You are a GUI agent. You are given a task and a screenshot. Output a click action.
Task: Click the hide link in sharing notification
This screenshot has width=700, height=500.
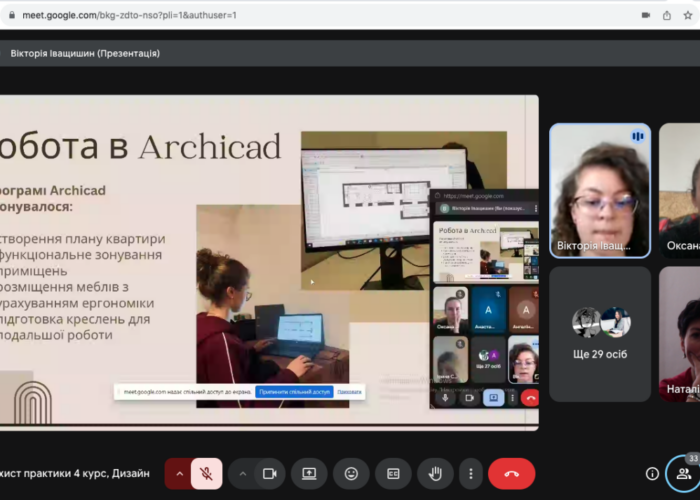[349, 392]
